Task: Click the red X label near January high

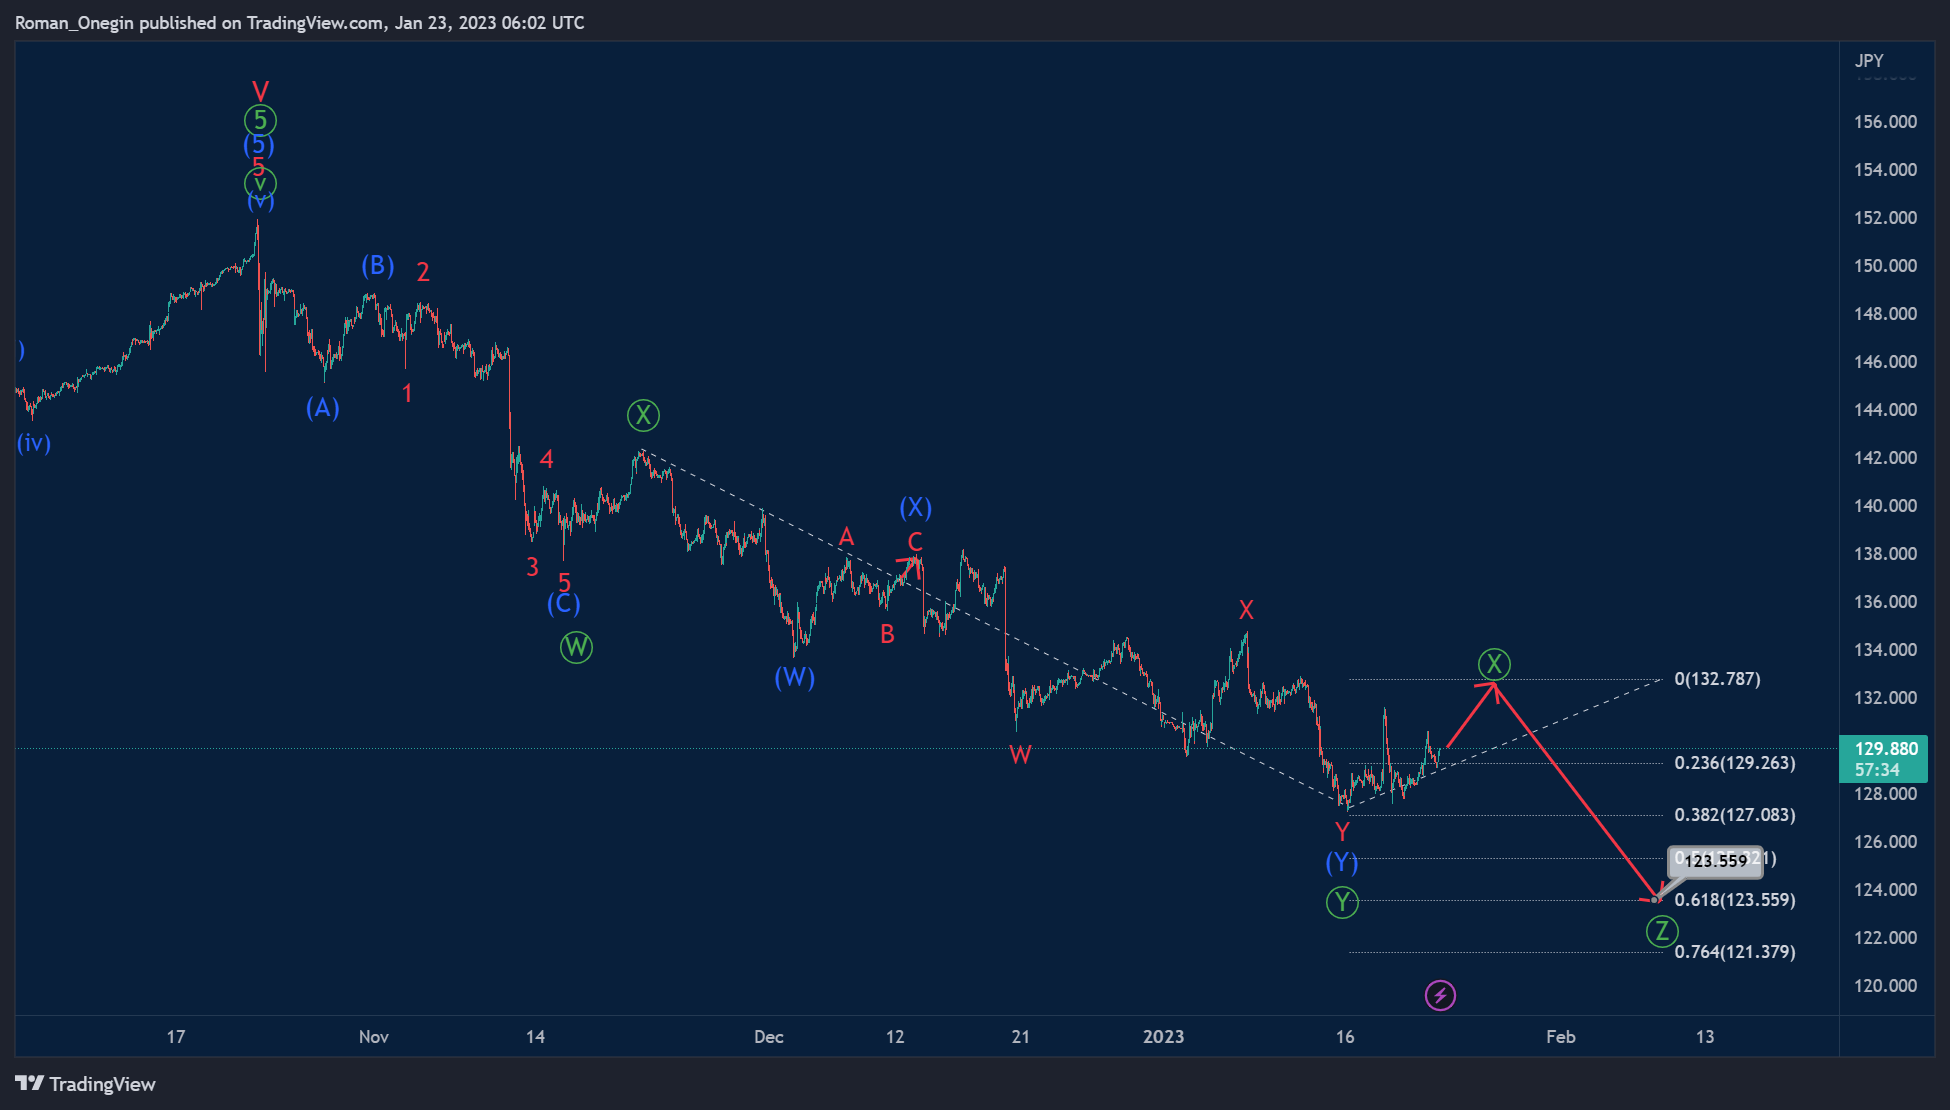Action: (x=1246, y=610)
